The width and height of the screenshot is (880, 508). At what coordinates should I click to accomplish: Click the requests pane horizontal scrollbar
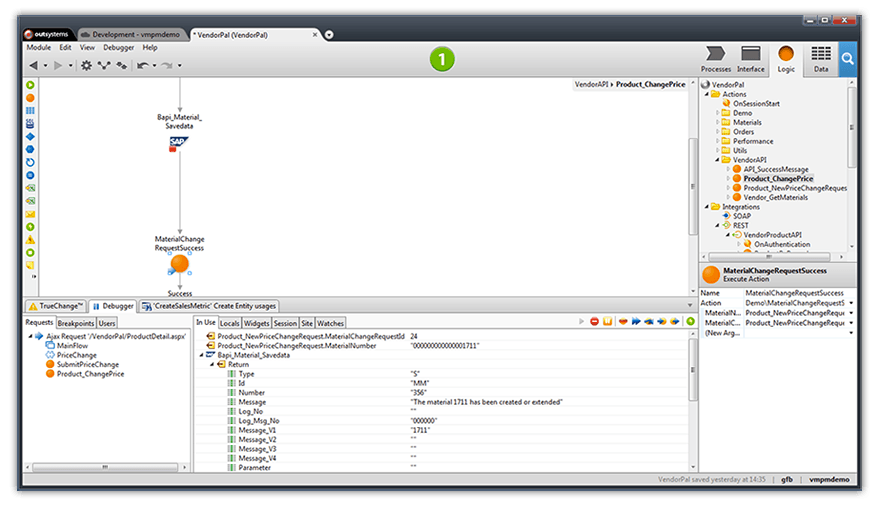(105, 467)
